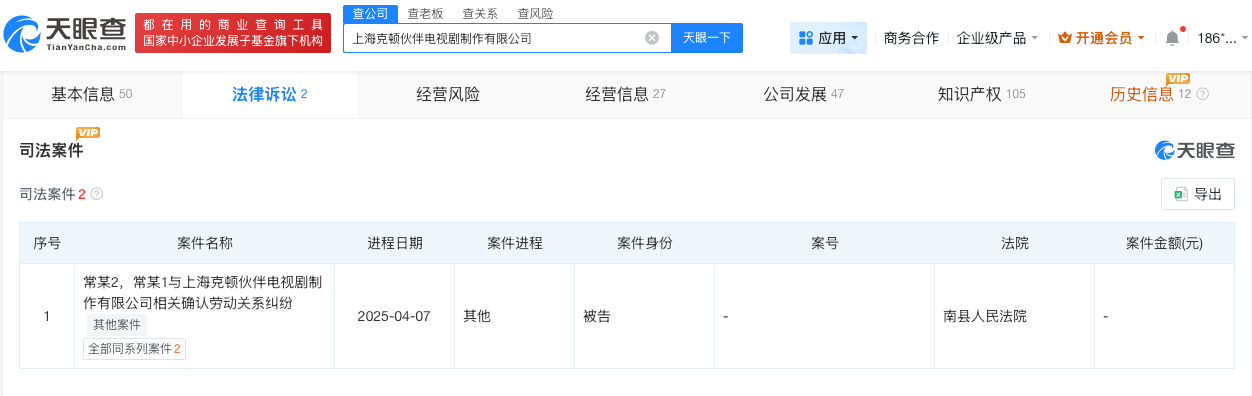Image resolution: width=1252 pixels, height=396 pixels.
Task: Open the 应用 dropdown menu
Action: [x=828, y=38]
